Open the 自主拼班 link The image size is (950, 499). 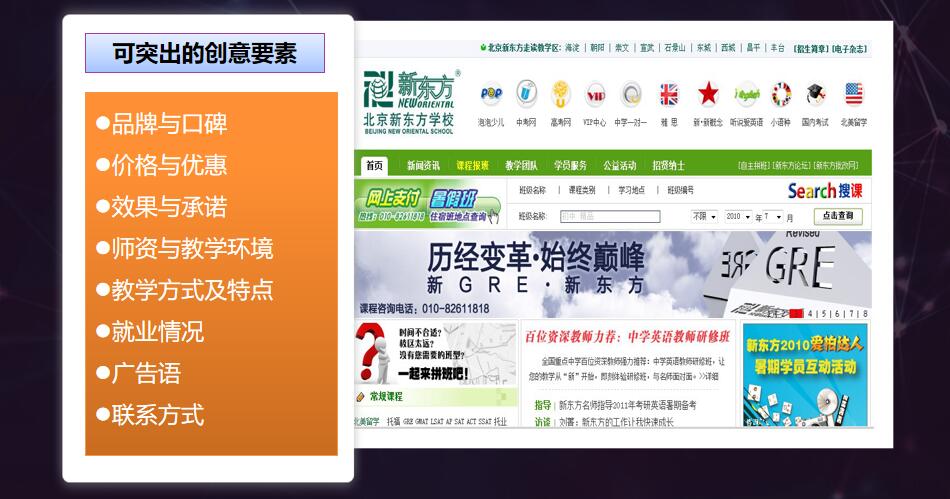754,165
